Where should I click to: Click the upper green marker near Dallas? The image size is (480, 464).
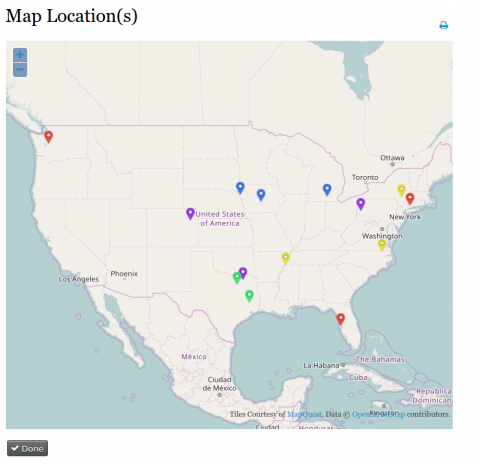click(237, 278)
